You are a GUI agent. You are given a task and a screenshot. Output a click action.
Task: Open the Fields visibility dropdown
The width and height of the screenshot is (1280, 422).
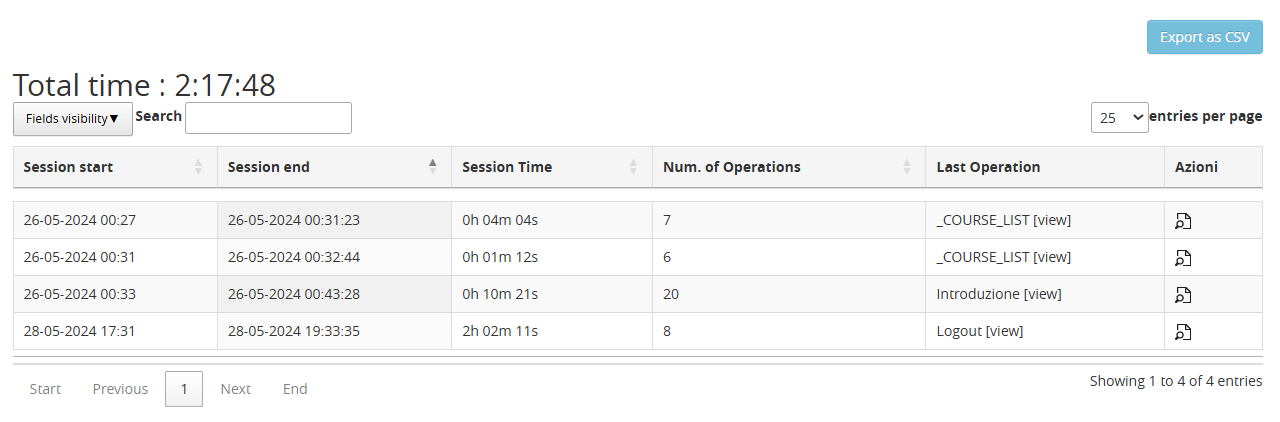tap(72, 118)
